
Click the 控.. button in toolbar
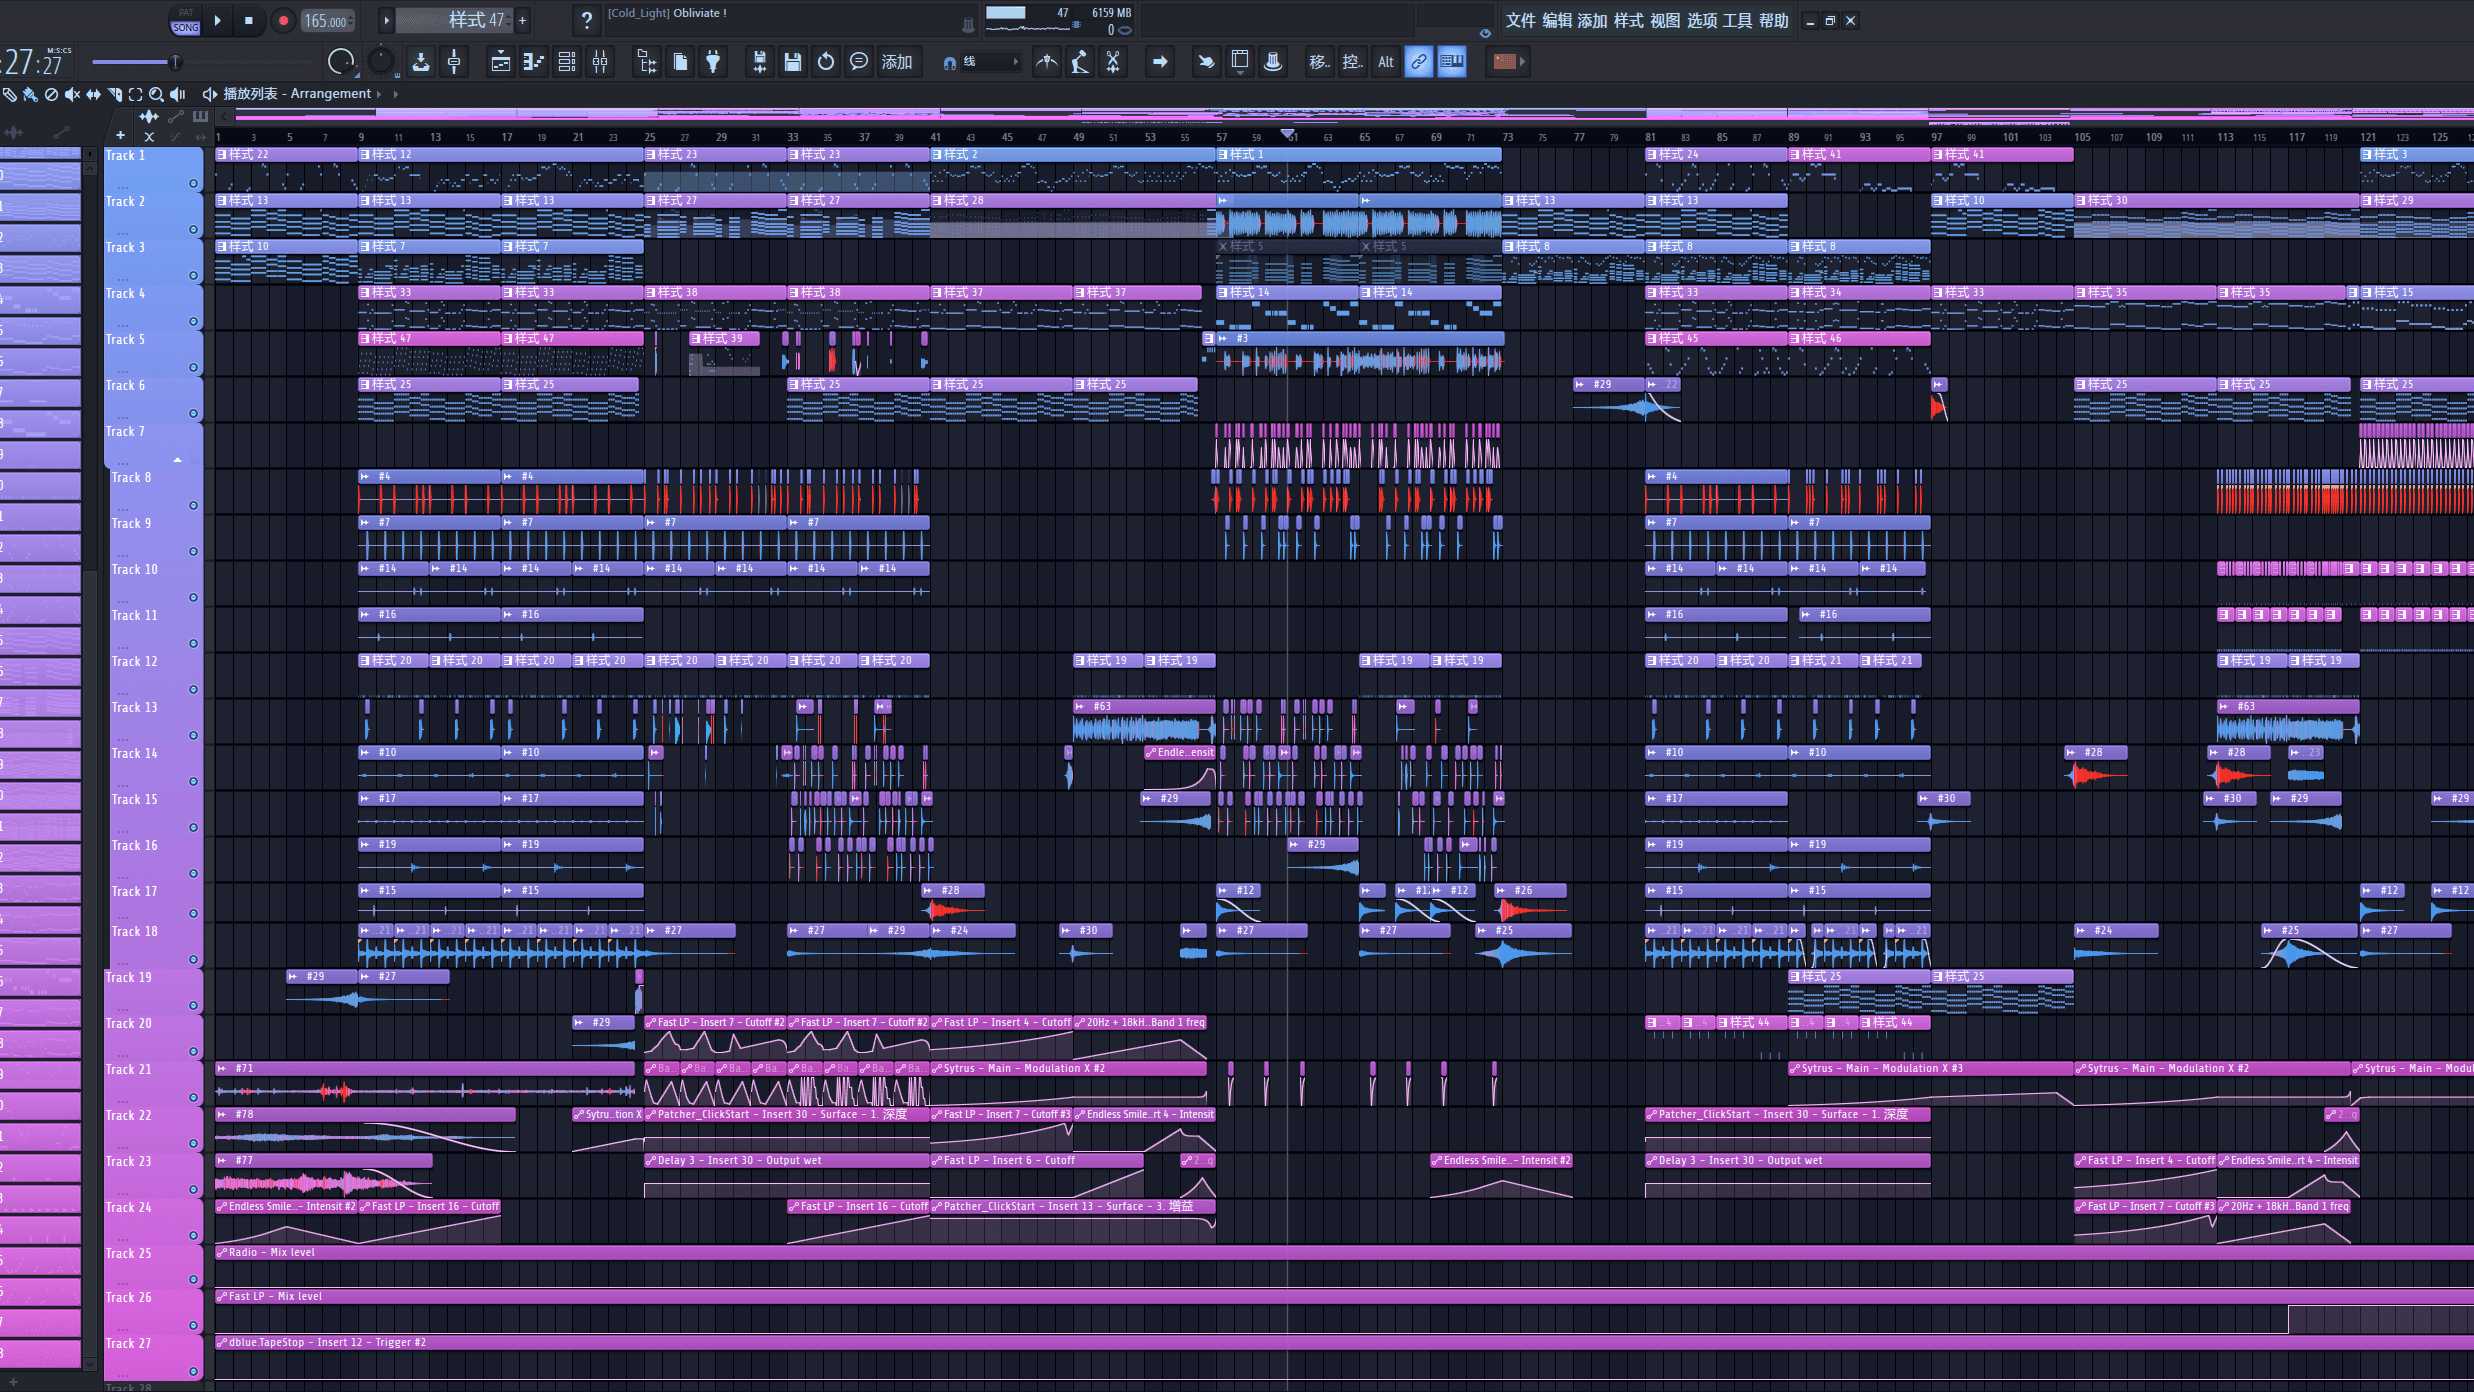point(1353,62)
